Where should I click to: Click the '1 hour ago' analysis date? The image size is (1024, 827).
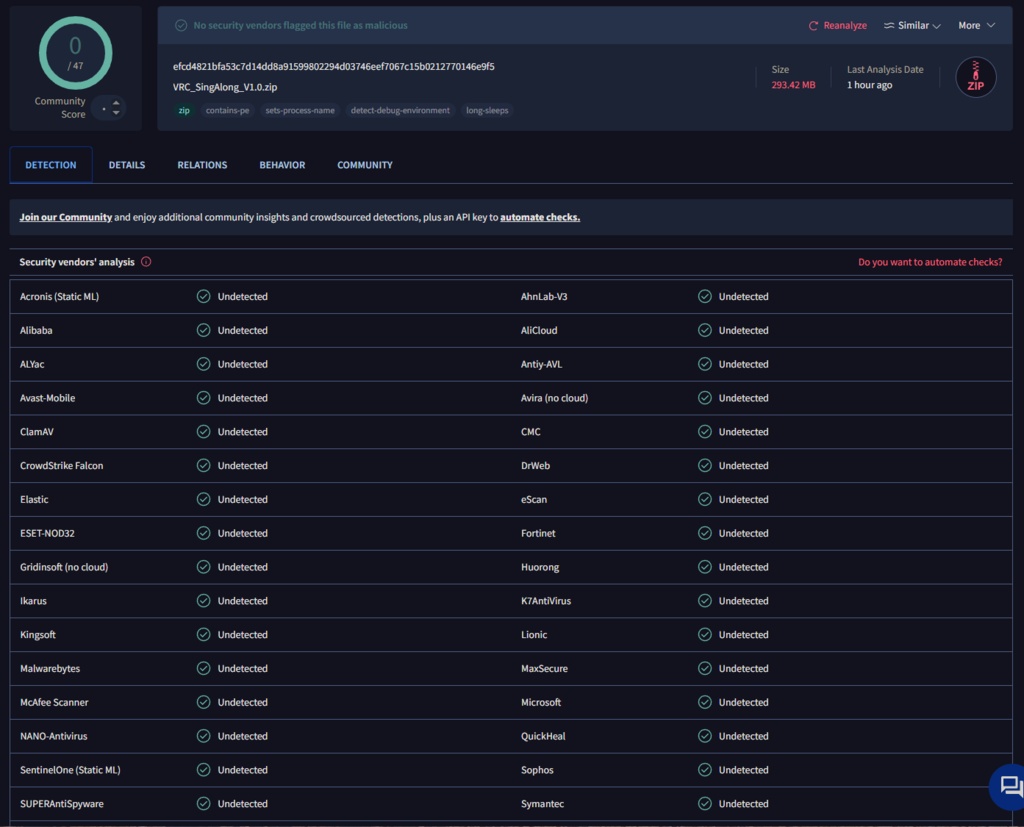coord(869,85)
